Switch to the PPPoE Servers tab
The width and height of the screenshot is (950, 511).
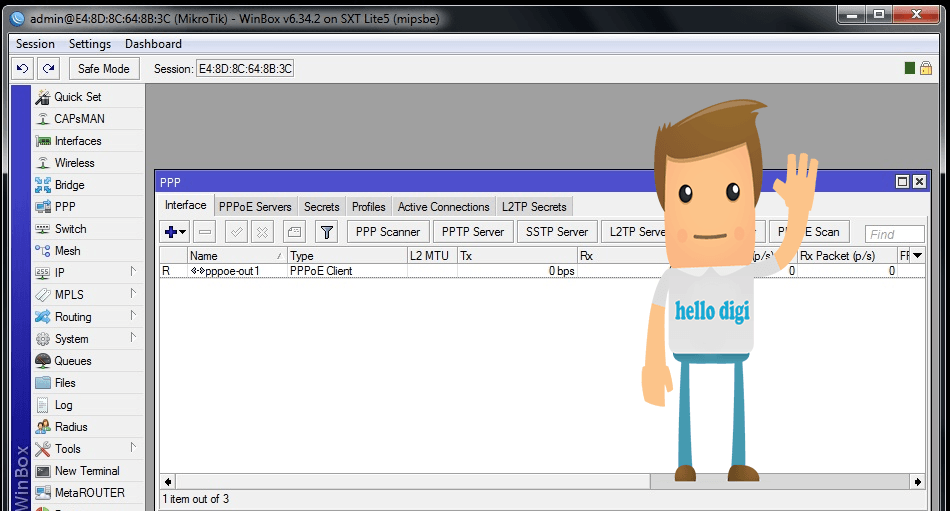(x=255, y=207)
